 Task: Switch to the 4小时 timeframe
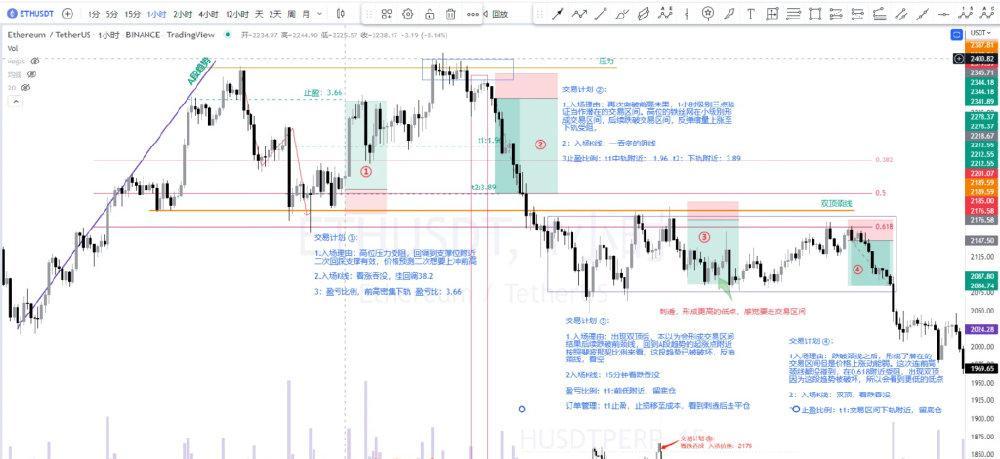(x=208, y=14)
